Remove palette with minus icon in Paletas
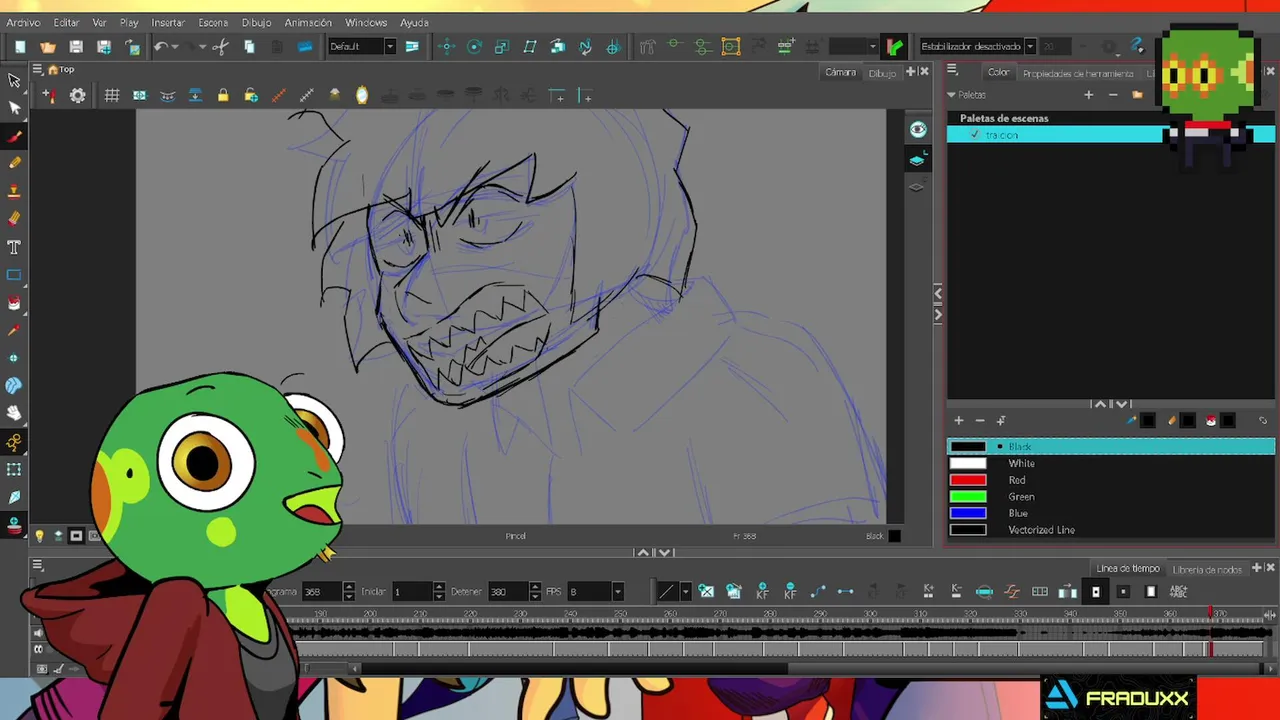The width and height of the screenshot is (1280, 720). [x=1113, y=95]
